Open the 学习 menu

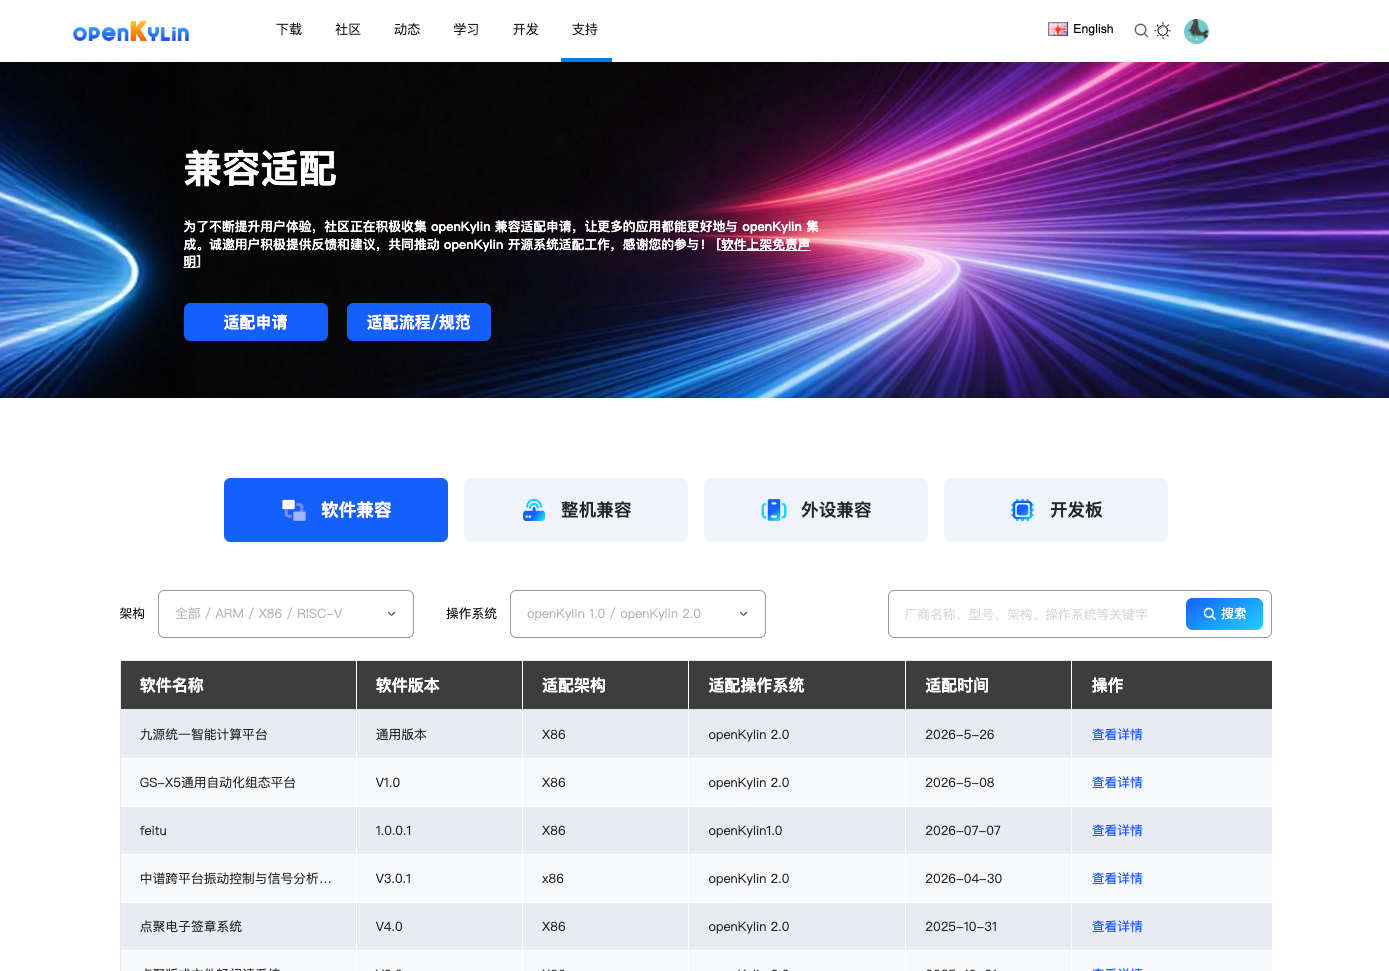pos(466,30)
